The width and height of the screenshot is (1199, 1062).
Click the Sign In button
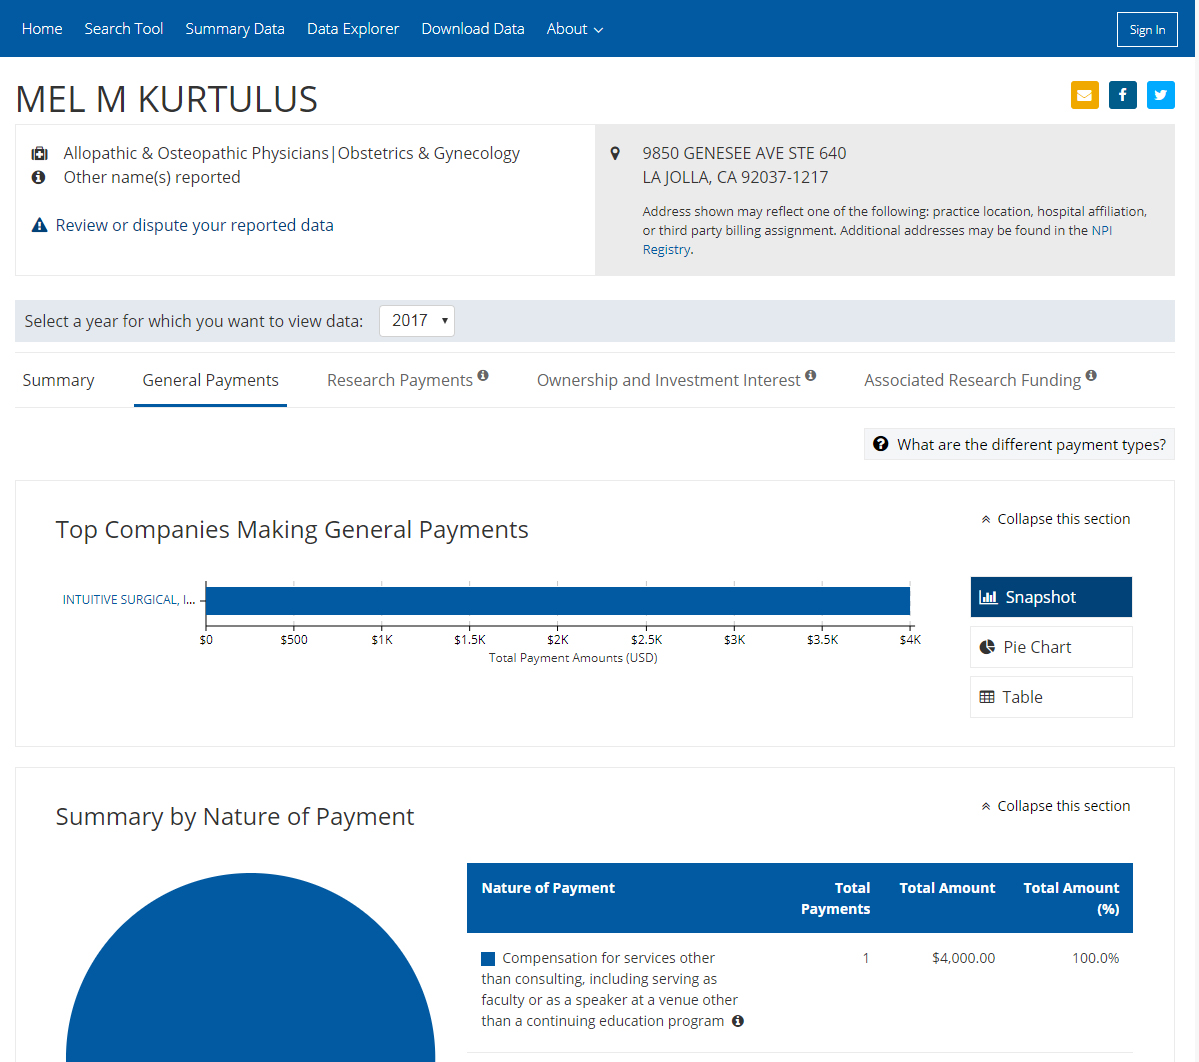pyautogui.click(x=1146, y=30)
